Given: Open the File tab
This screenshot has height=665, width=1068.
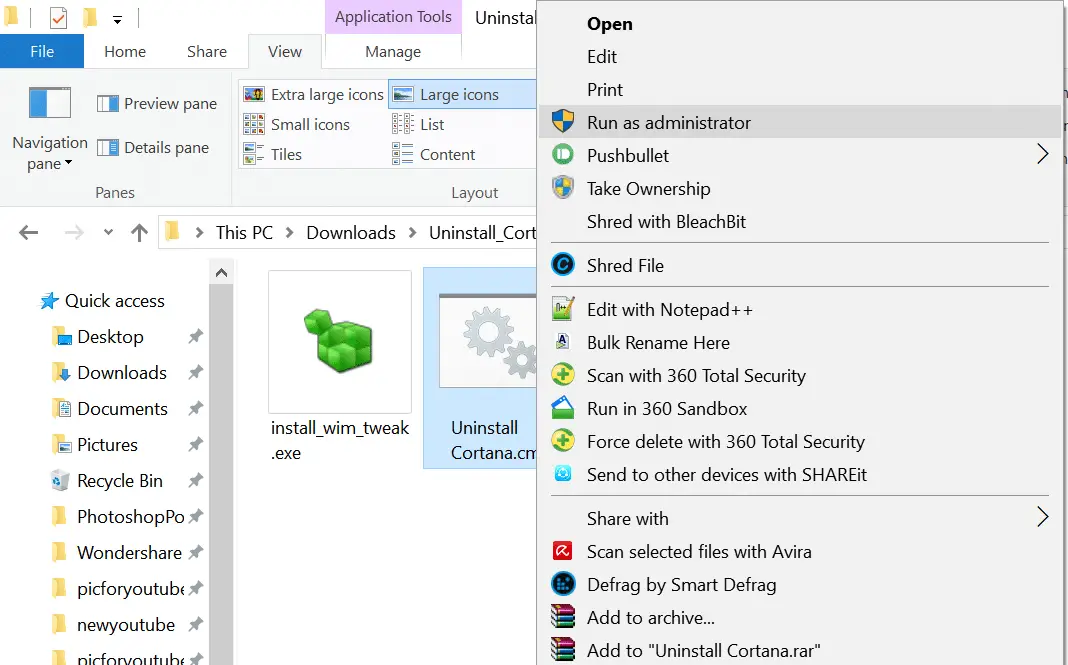Looking at the screenshot, I should tap(42, 51).
